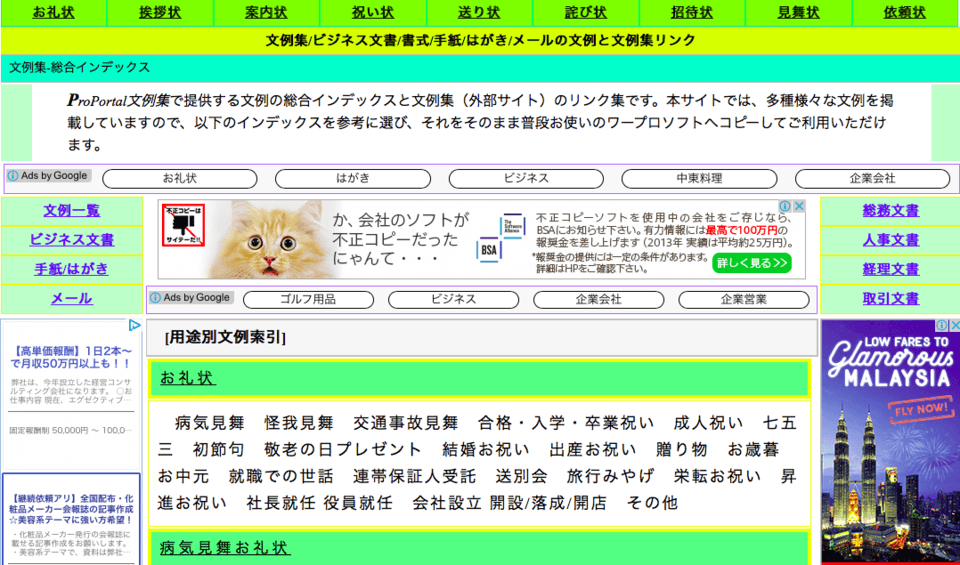The height and width of the screenshot is (565, 960).
Task: Click the AdChoices icon on the cat banner ad
Action: pyautogui.click(x=786, y=206)
